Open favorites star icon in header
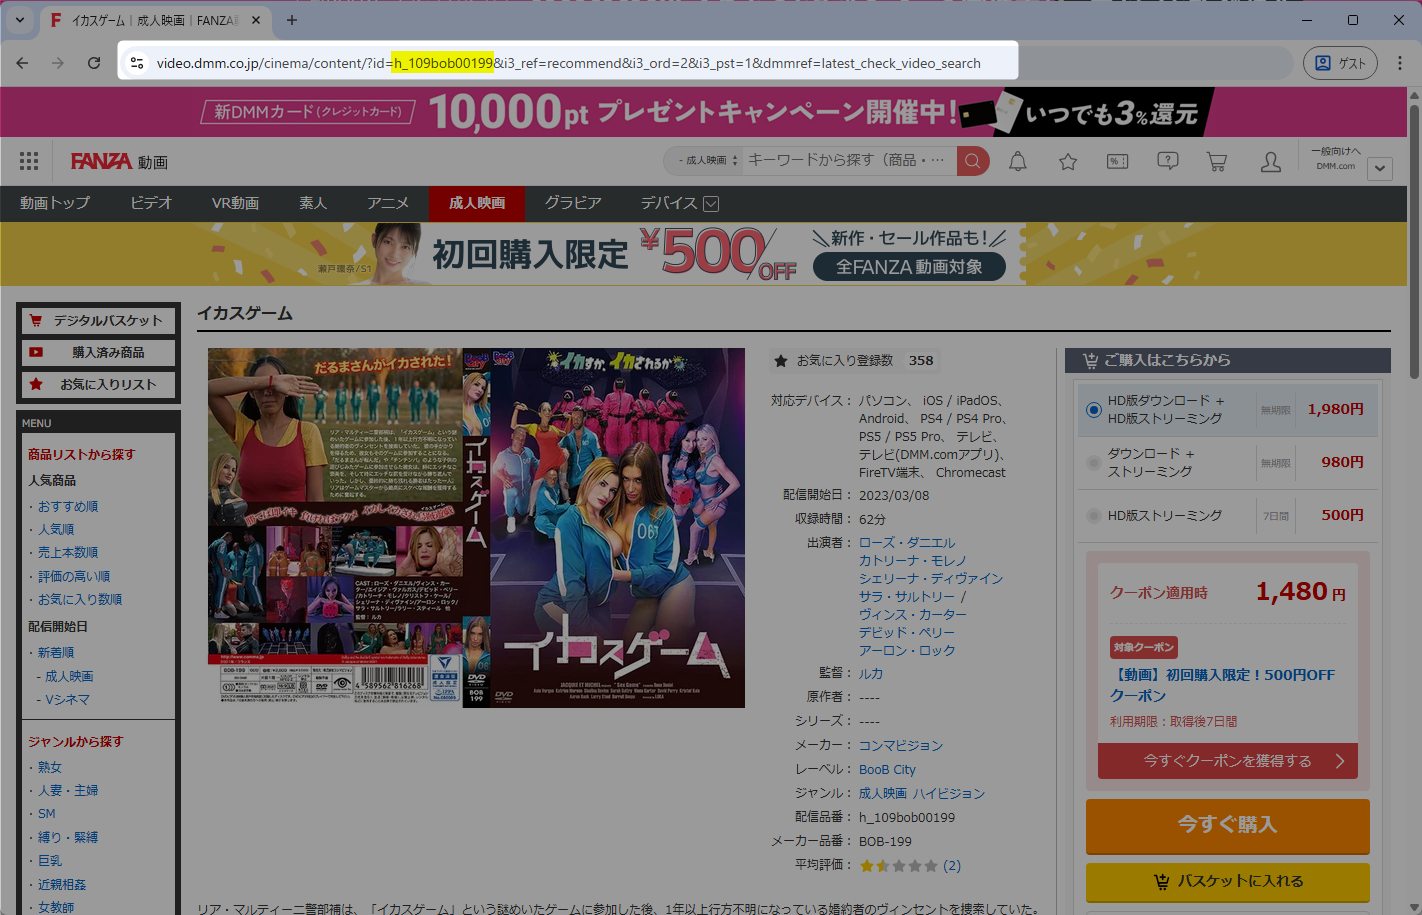The height and width of the screenshot is (915, 1422). (1067, 162)
